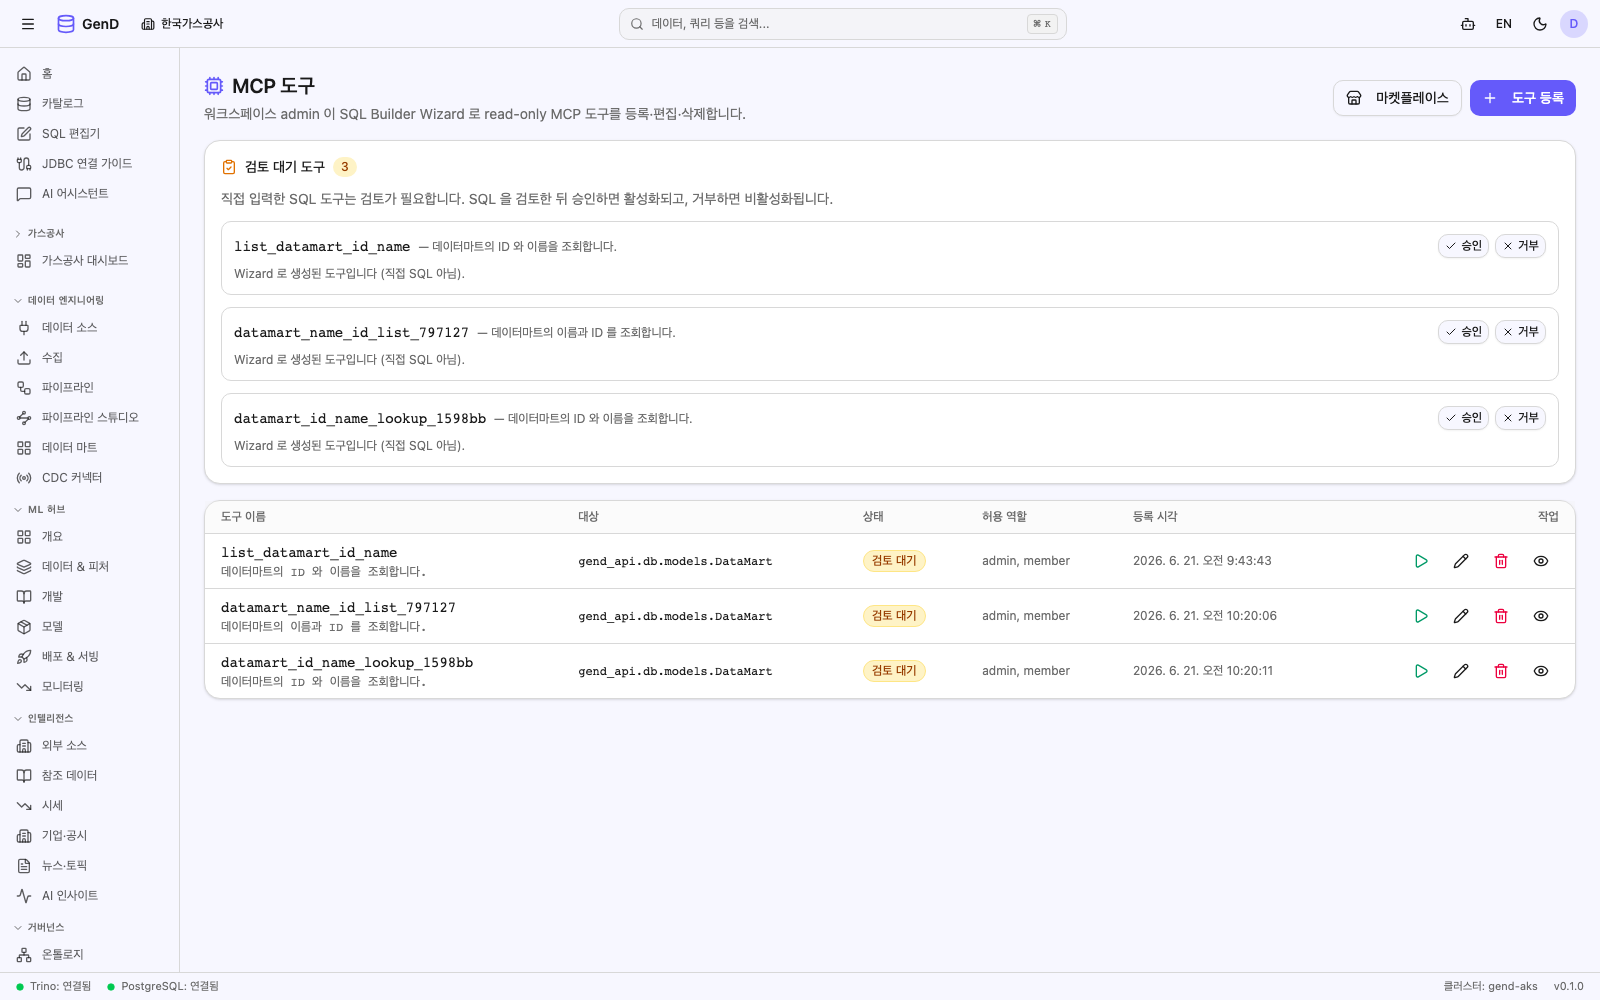Approve datamart_id_name_lookup_1598bb with 승인

pos(1464,418)
